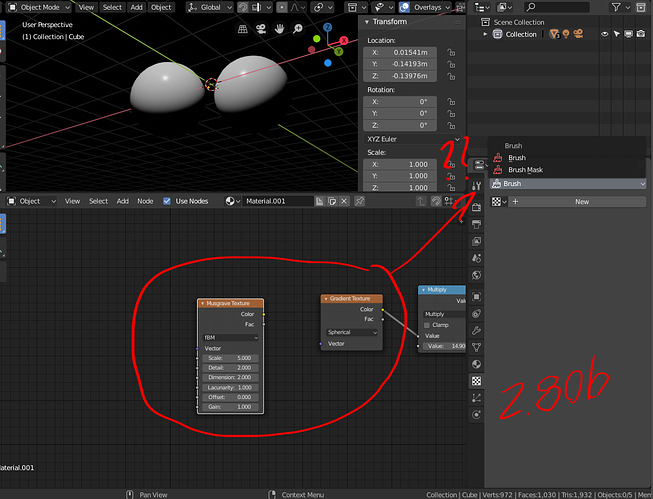This screenshot has width=653, height=499.
Task: Toggle Collection viewport monitor icon in the outliner
Action: point(628,34)
